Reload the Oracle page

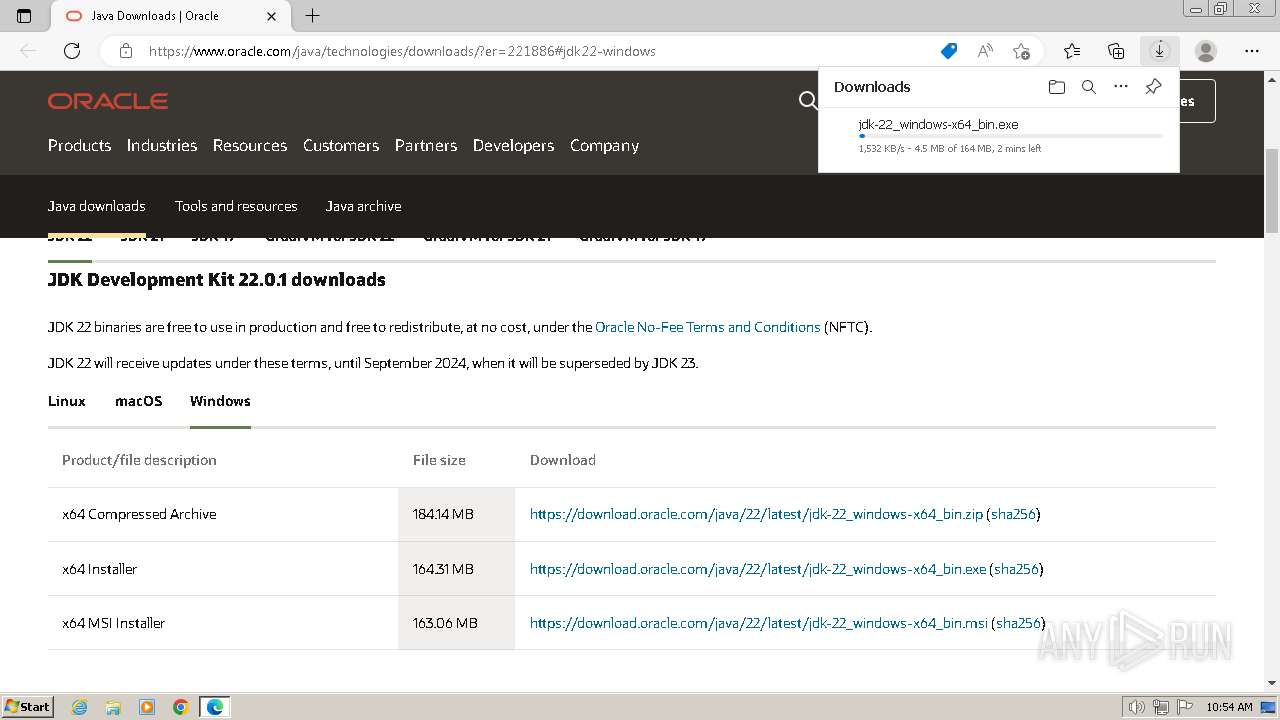coord(72,51)
